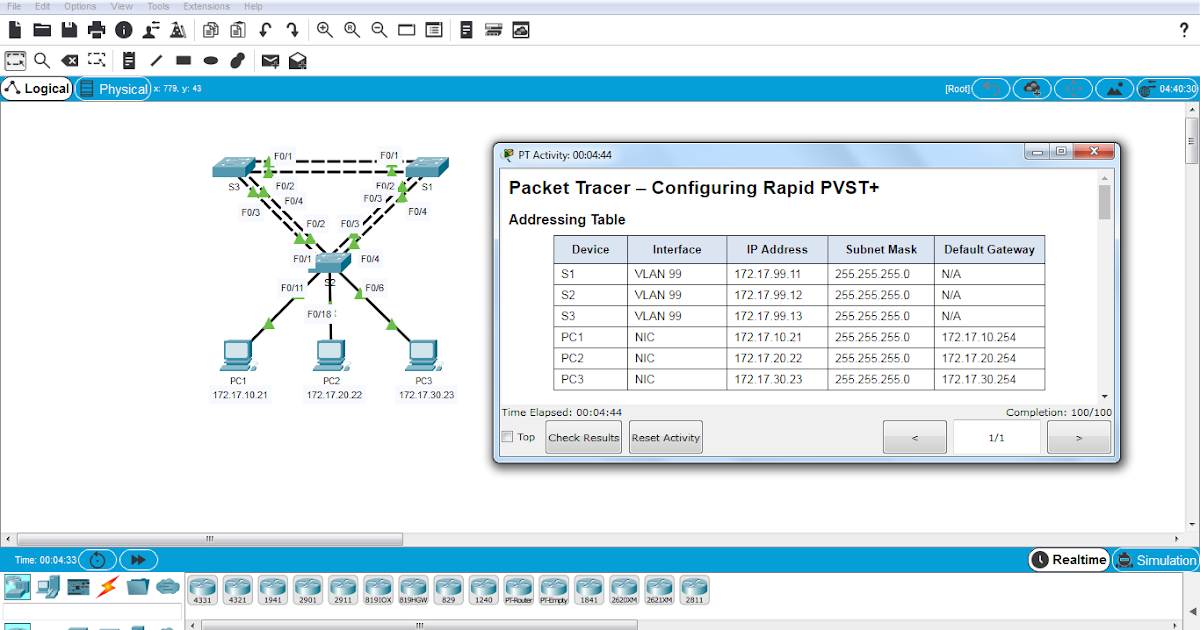
Task: Open the Add Complex PDU tool
Action: point(297,60)
